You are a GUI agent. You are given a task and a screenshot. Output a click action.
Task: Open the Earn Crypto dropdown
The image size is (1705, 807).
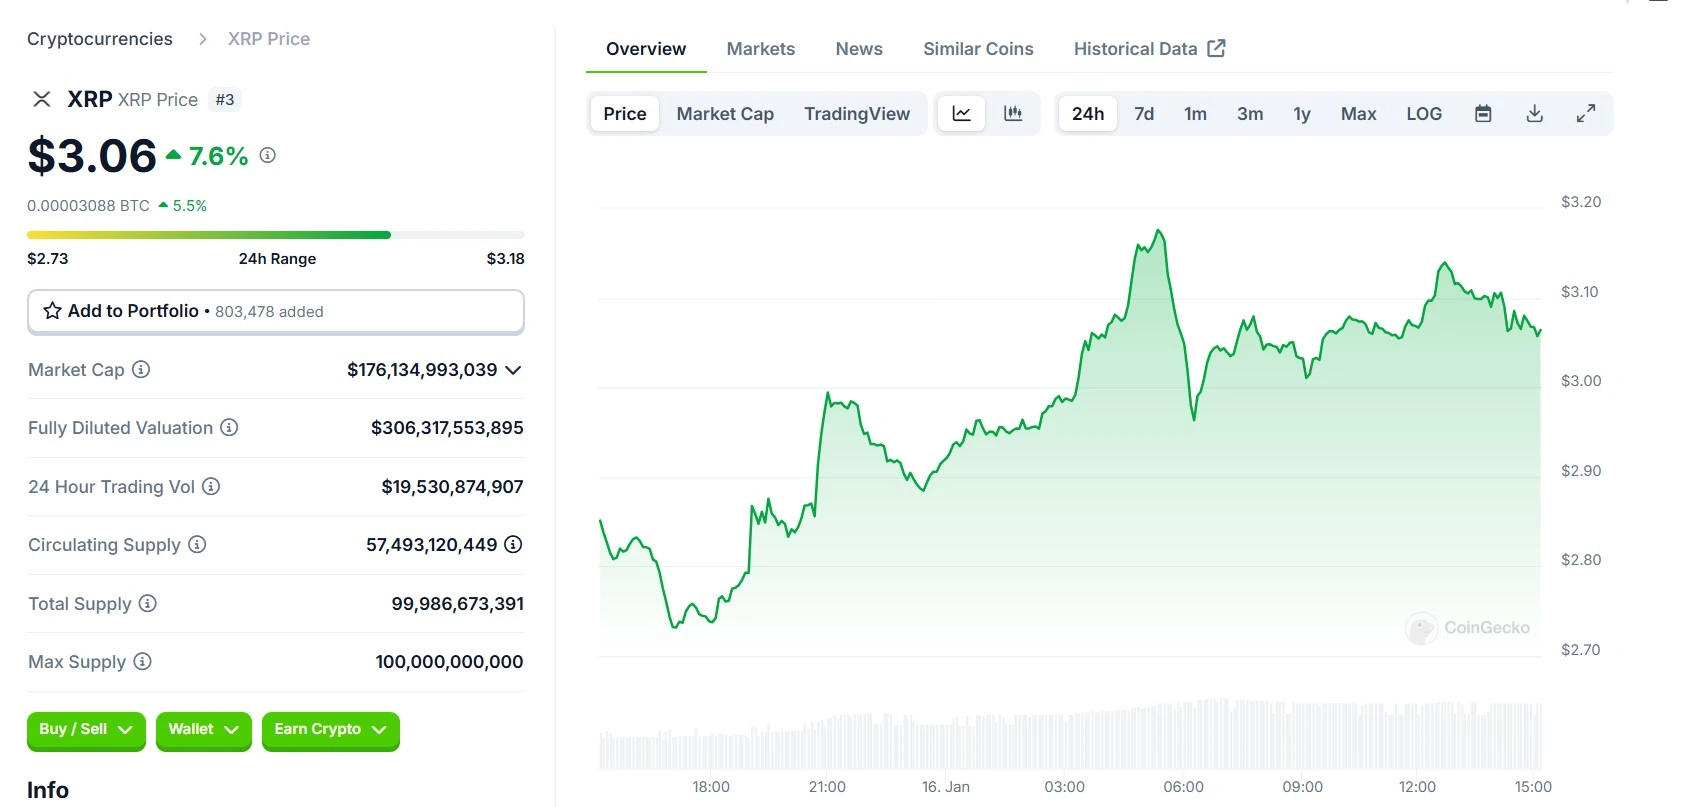pos(331,730)
